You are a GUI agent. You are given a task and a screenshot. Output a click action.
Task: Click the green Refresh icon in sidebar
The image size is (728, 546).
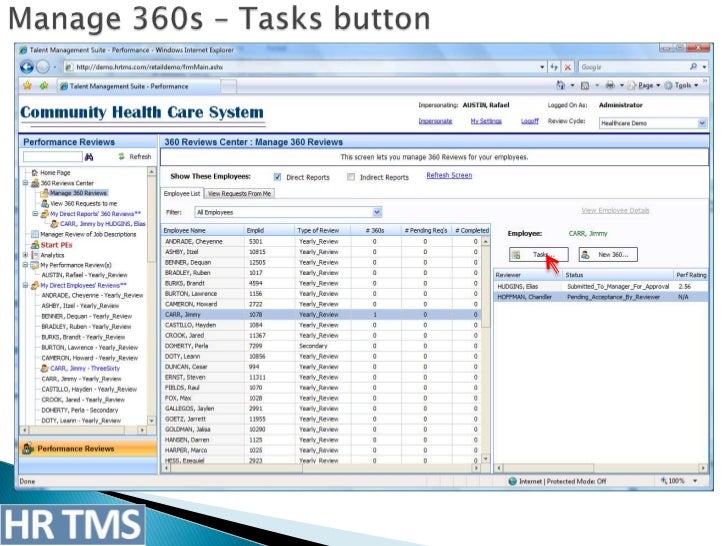click(x=122, y=156)
